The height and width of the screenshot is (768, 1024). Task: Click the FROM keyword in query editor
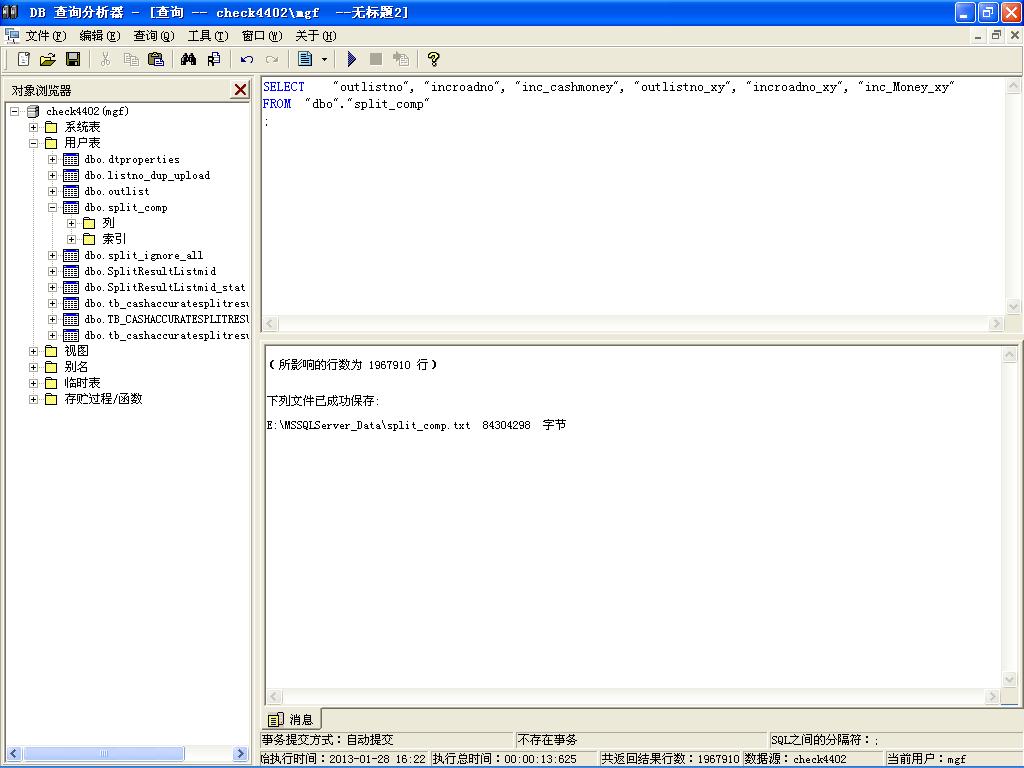coord(277,104)
